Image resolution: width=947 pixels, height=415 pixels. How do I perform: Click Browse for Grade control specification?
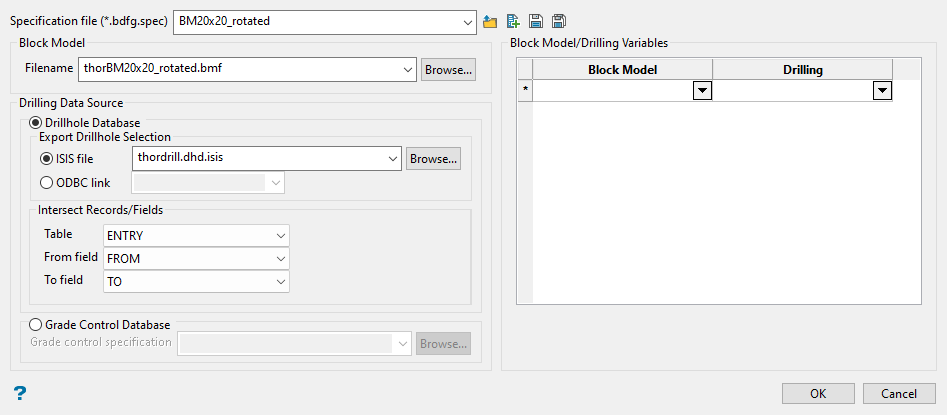point(443,344)
